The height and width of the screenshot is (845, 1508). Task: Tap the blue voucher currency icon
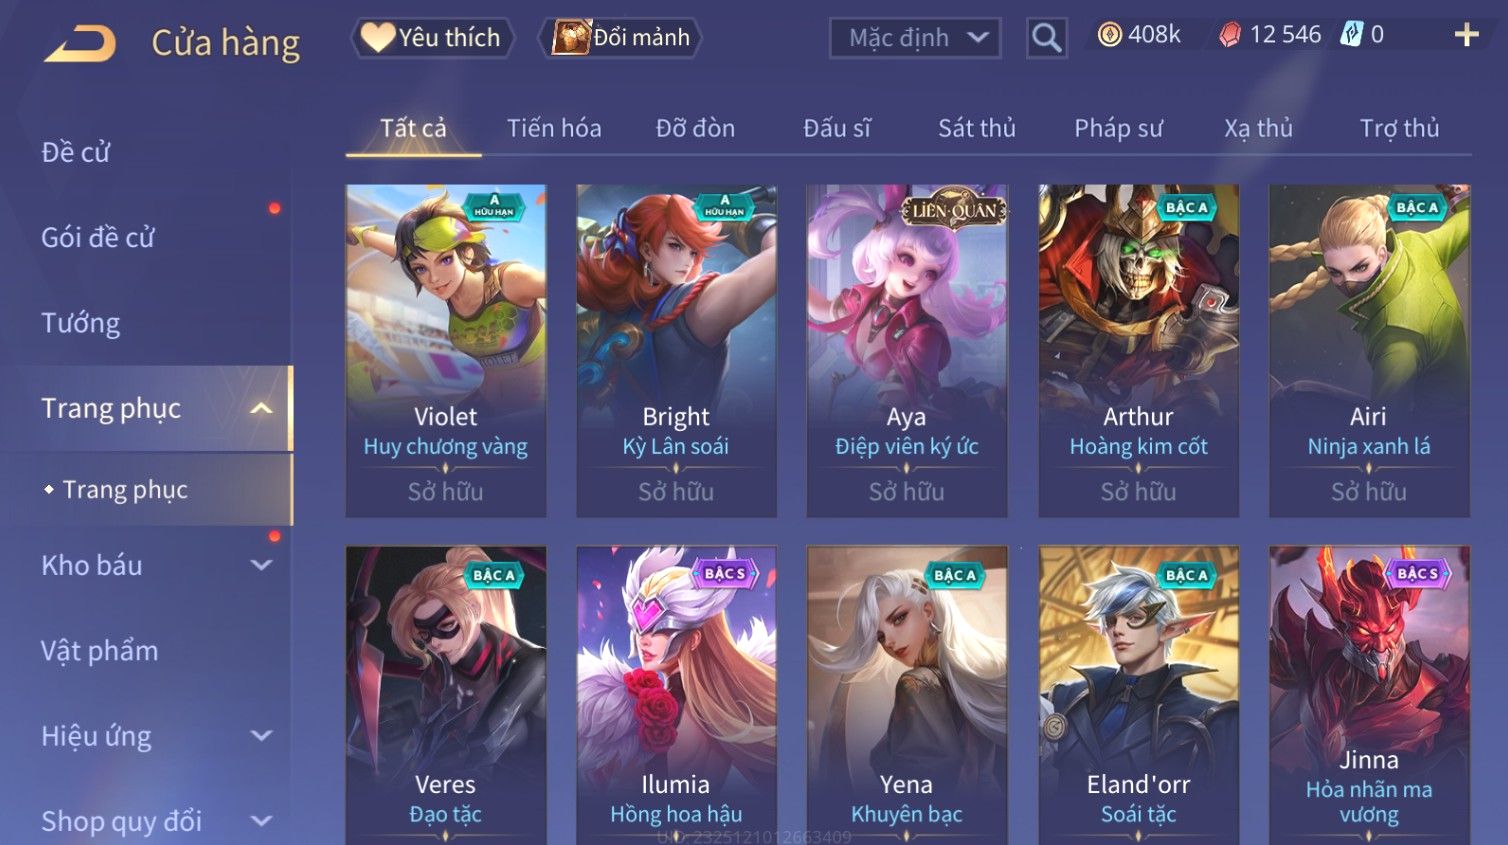tap(1351, 35)
